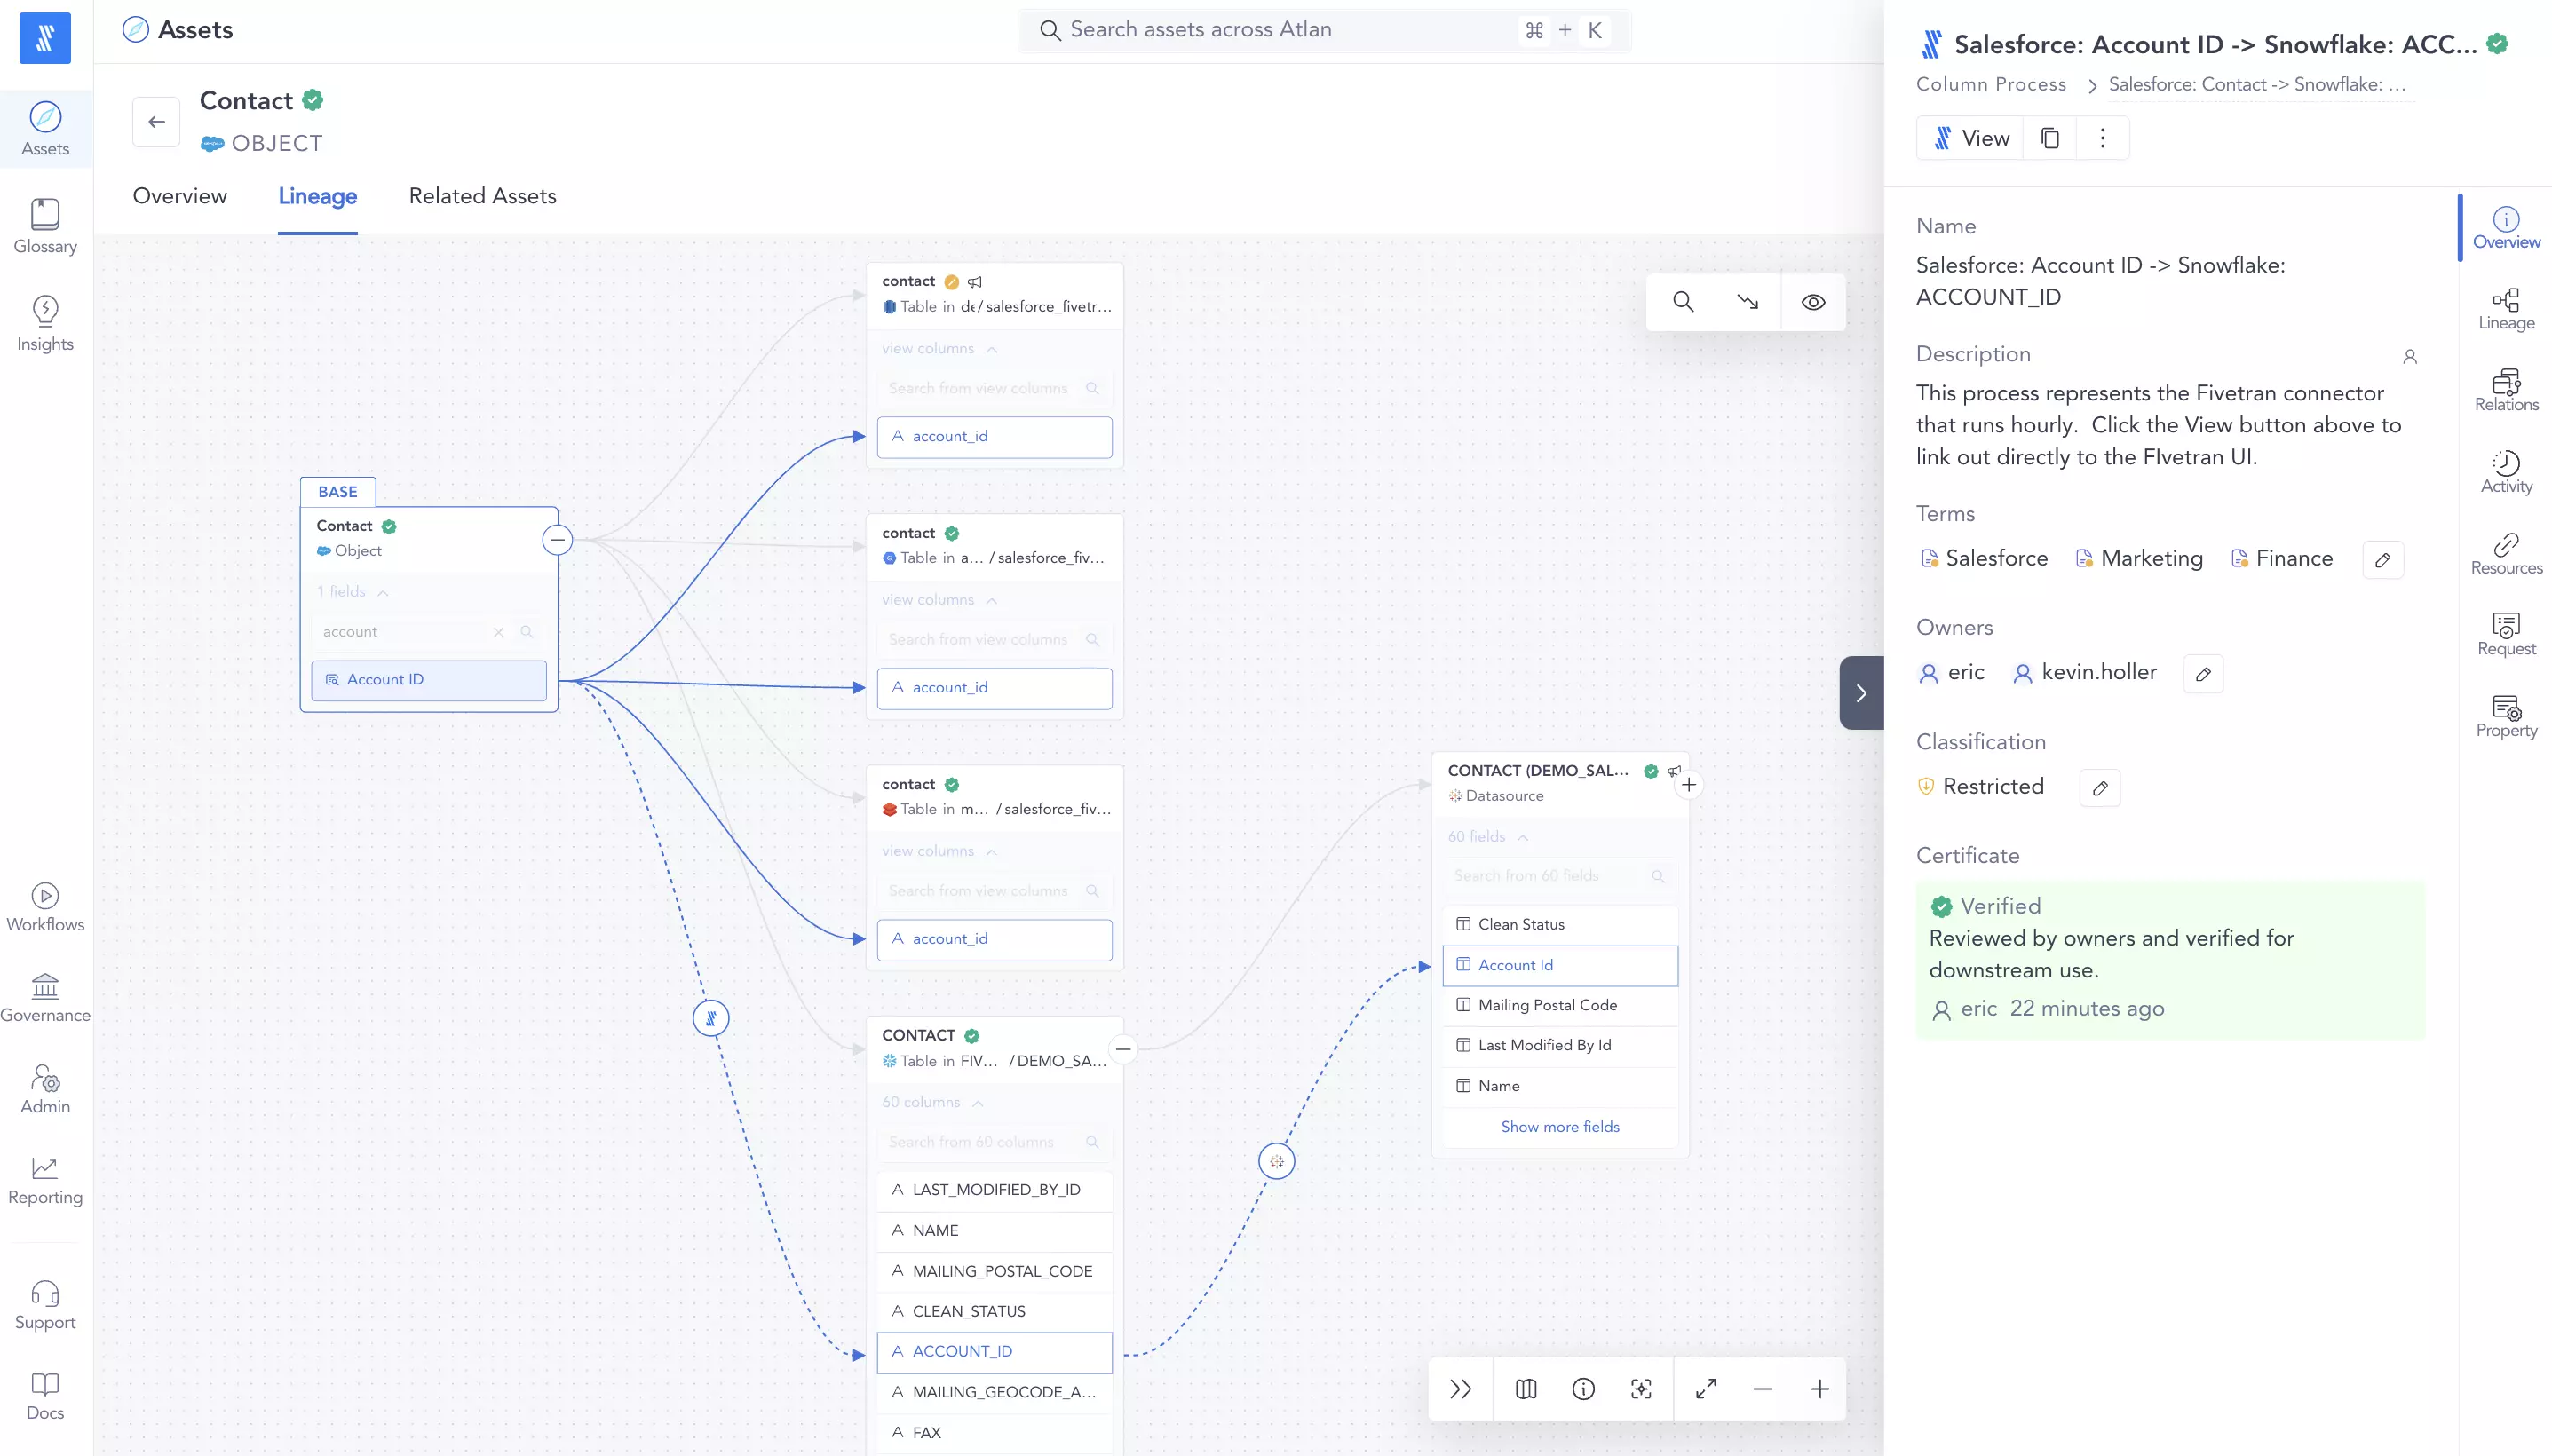Click the lineage arrow filter icon
Image resolution: width=2552 pixels, height=1456 pixels.
coord(1747,302)
